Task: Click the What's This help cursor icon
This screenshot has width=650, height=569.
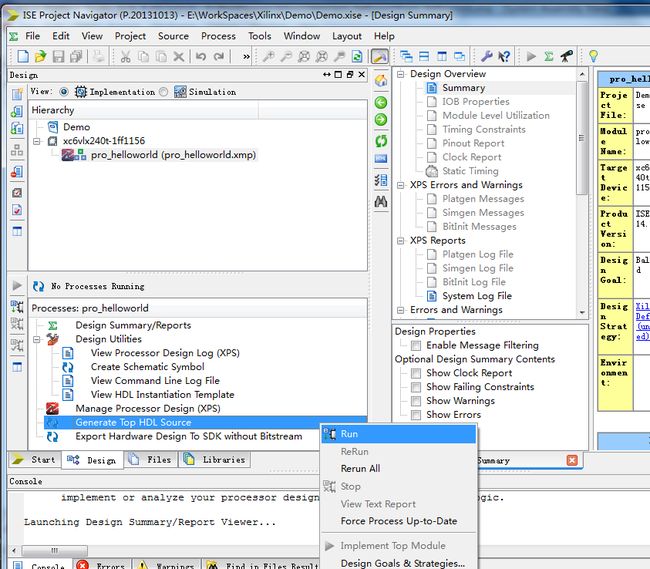Action: point(504,56)
